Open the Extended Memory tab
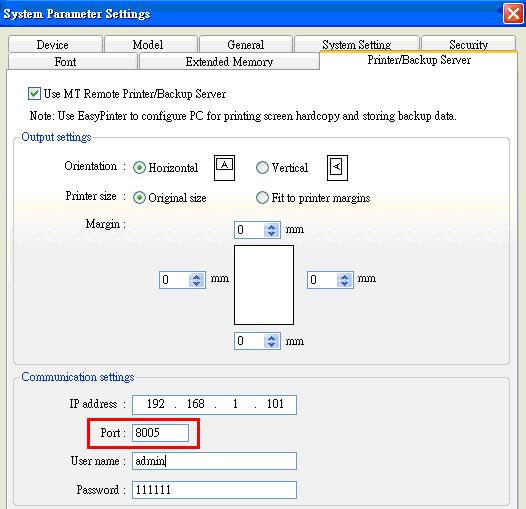This screenshot has width=526, height=509. coord(229,62)
